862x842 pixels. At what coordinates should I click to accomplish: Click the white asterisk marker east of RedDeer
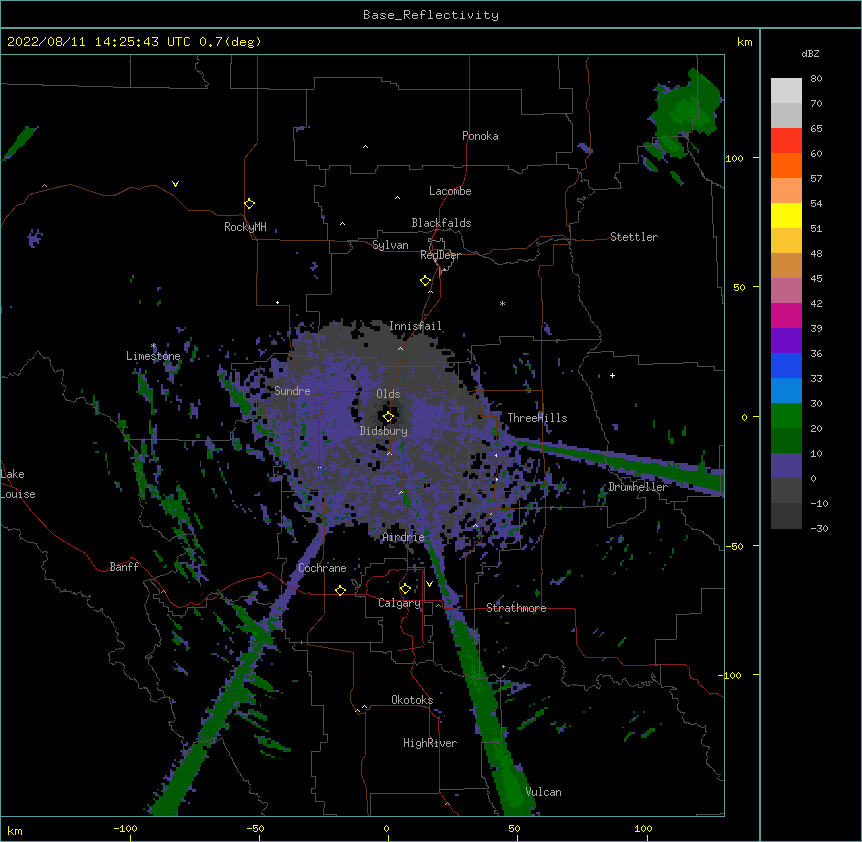coord(502,304)
